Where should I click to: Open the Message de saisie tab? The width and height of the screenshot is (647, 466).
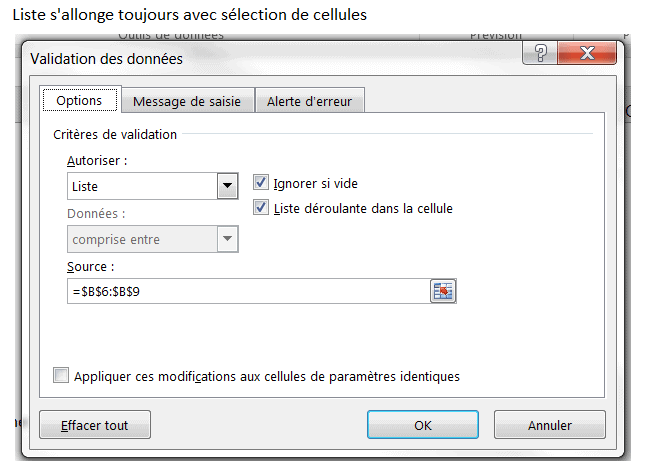click(x=187, y=101)
